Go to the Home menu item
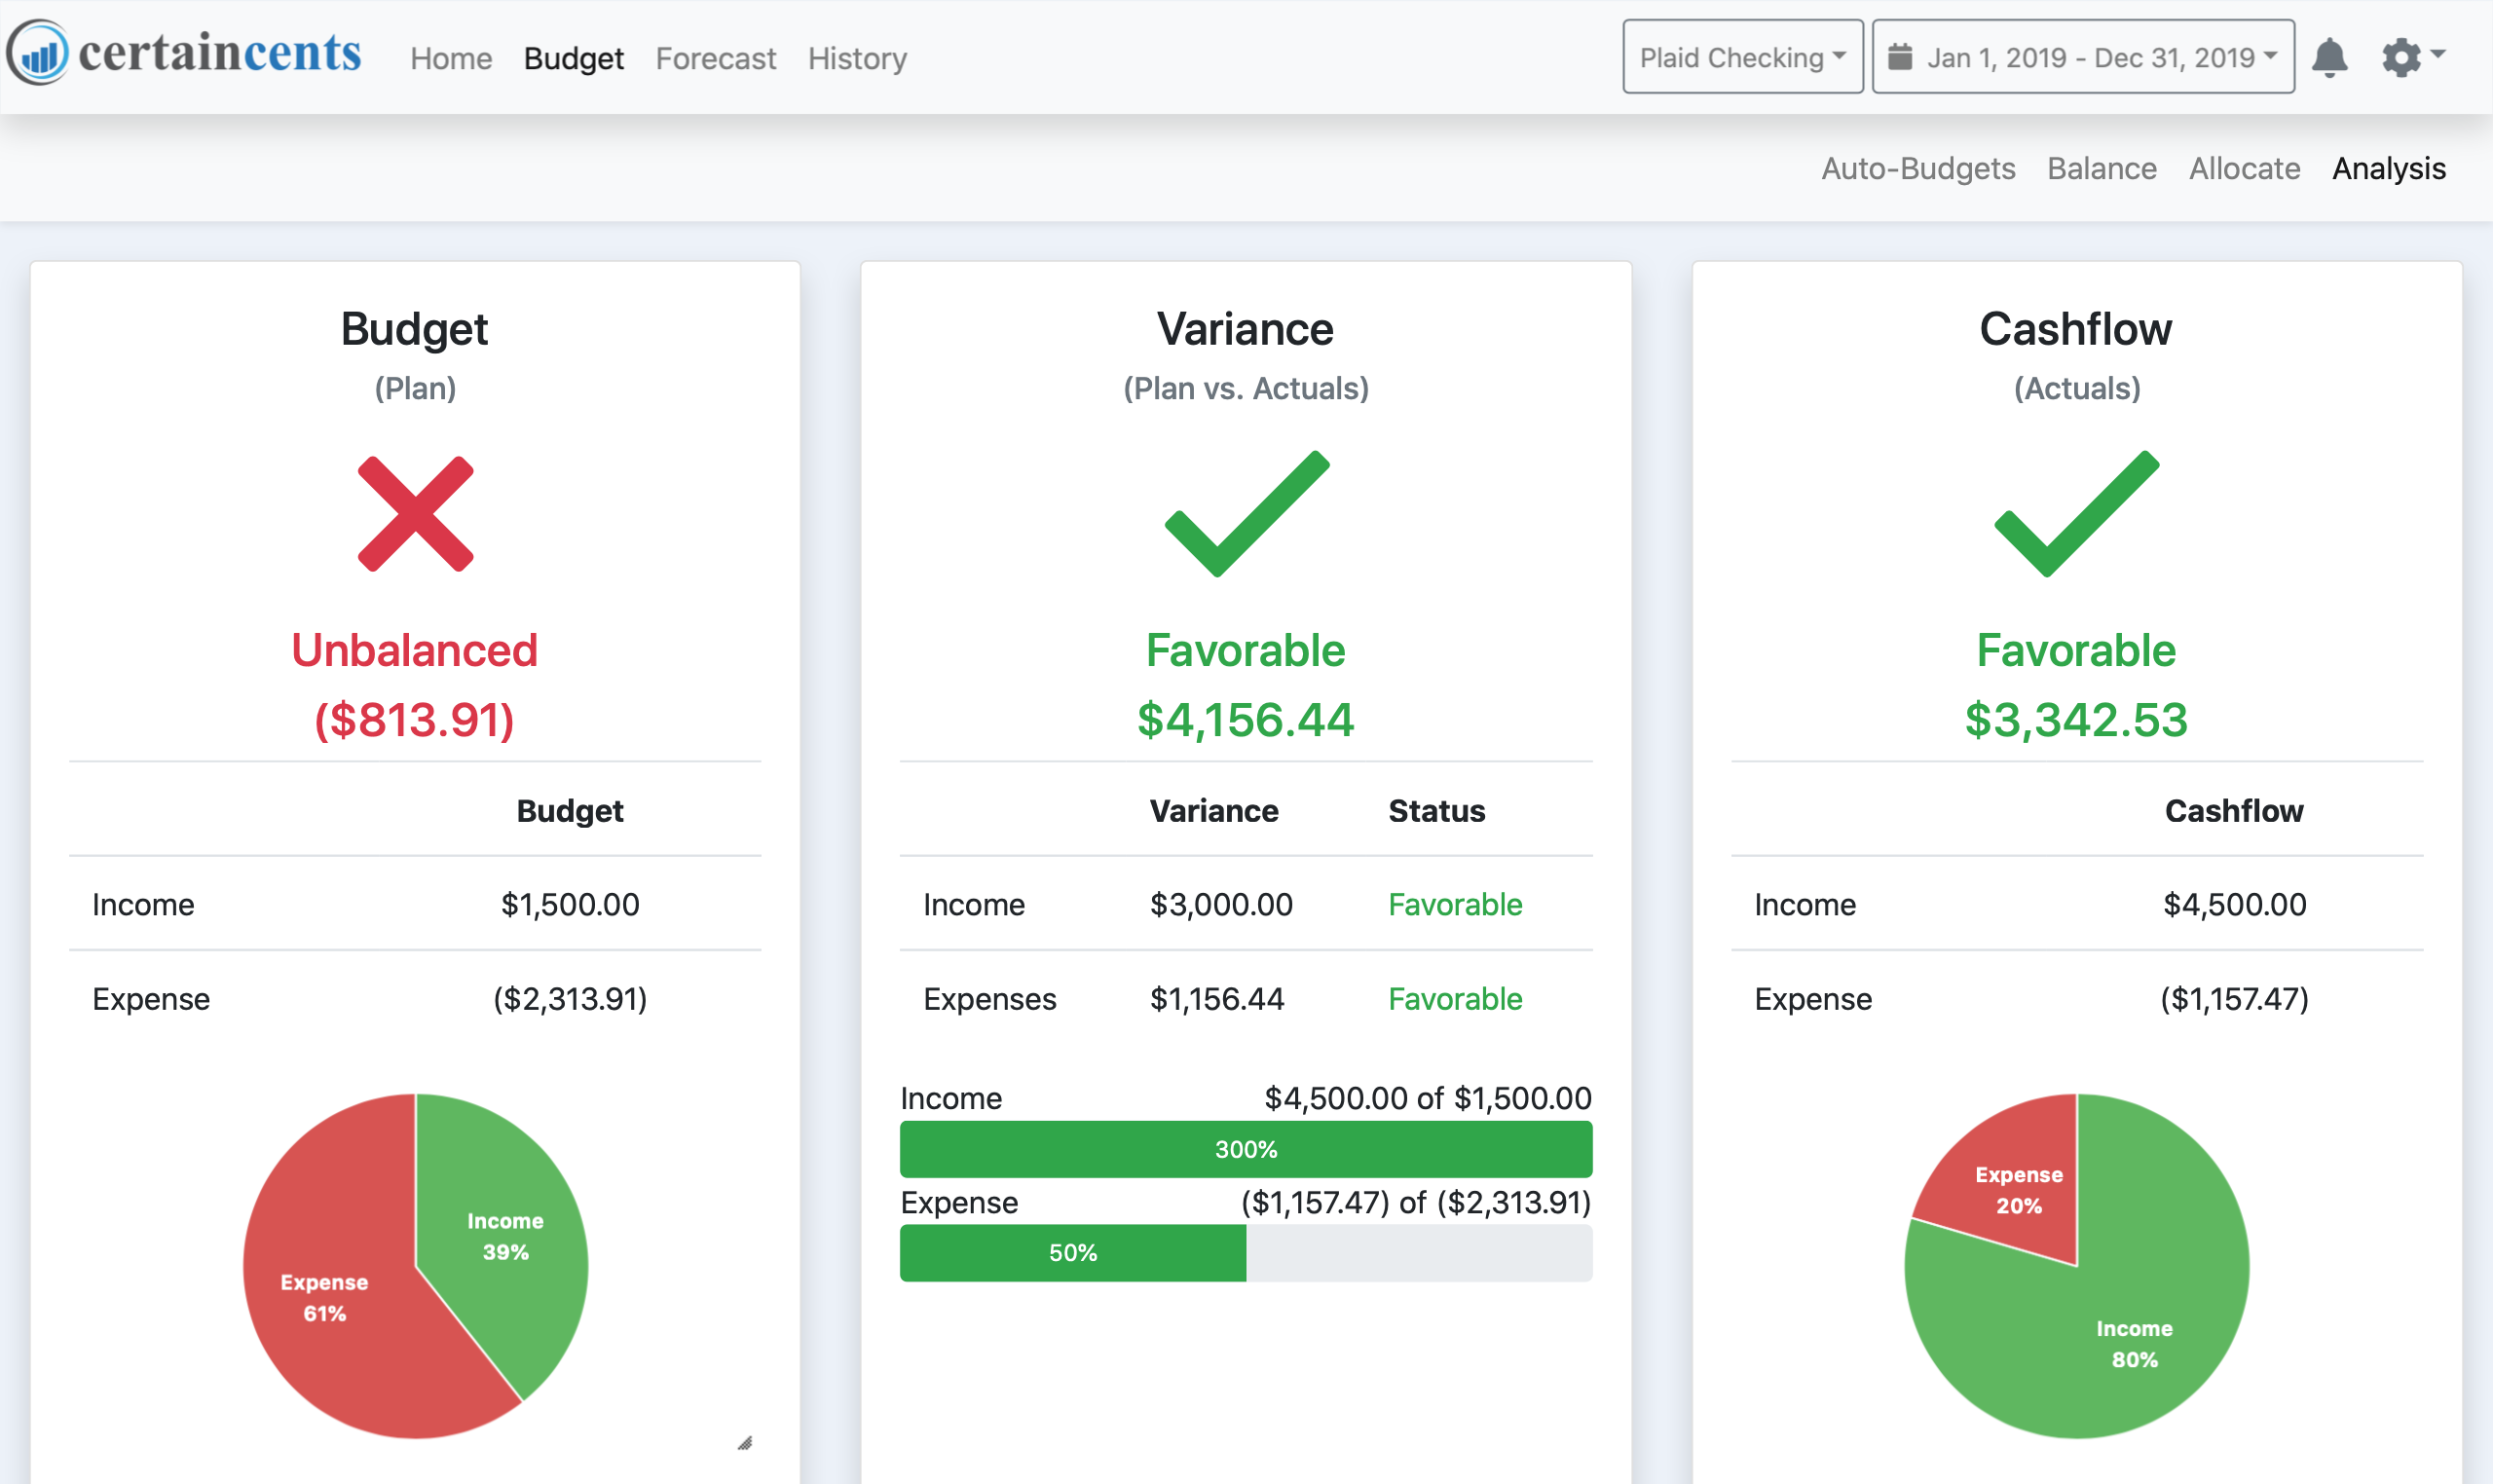This screenshot has height=1484, width=2493. click(x=451, y=58)
